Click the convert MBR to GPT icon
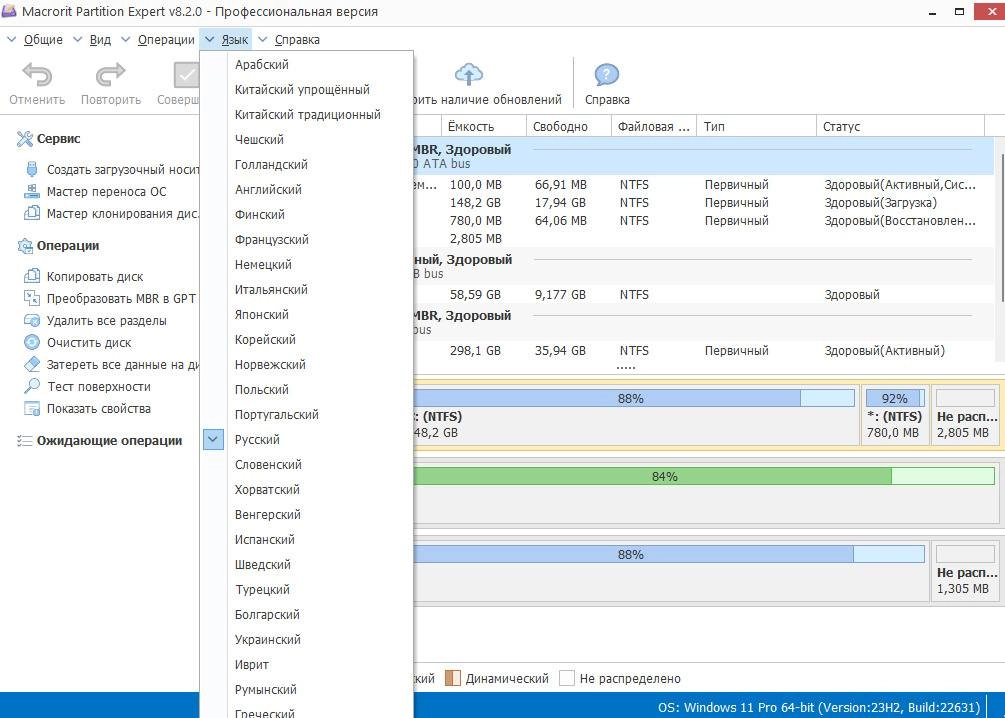The height and width of the screenshot is (718, 1005). 31,298
